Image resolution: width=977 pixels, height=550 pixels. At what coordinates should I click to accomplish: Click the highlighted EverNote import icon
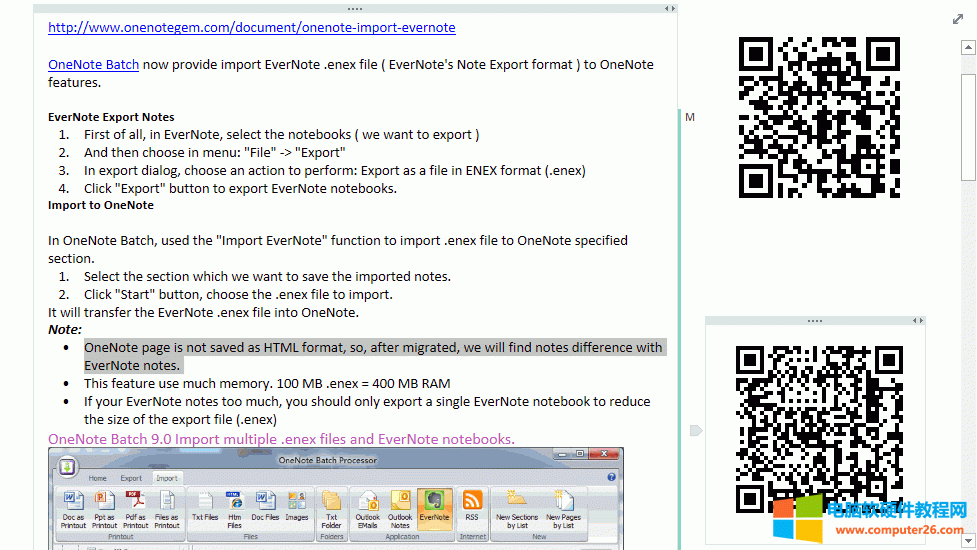(434, 508)
